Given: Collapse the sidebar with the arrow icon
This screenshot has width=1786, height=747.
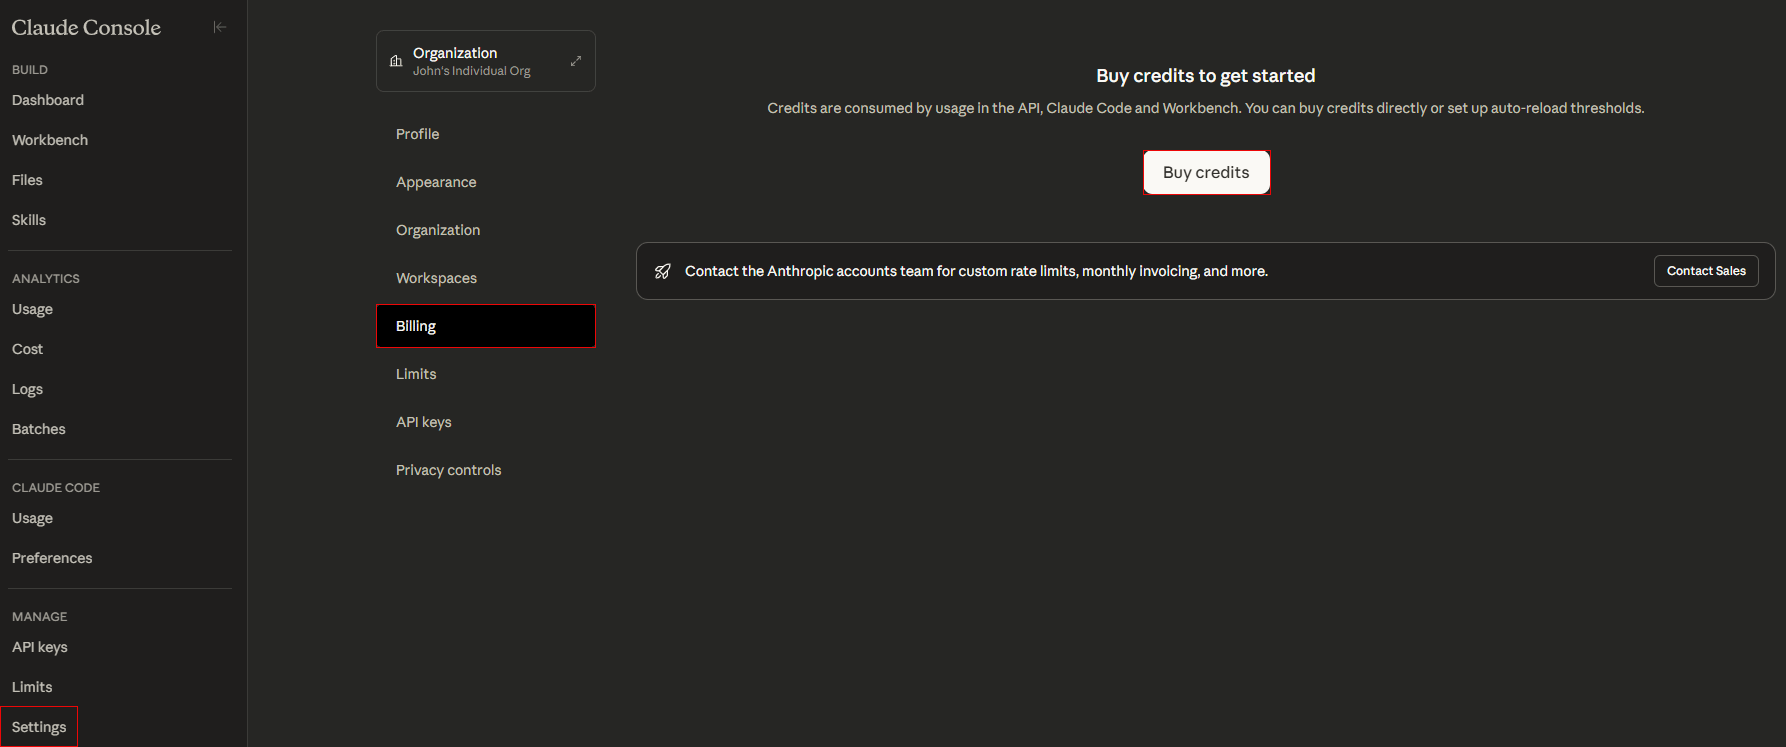Looking at the screenshot, I should (x=220, y=27).
